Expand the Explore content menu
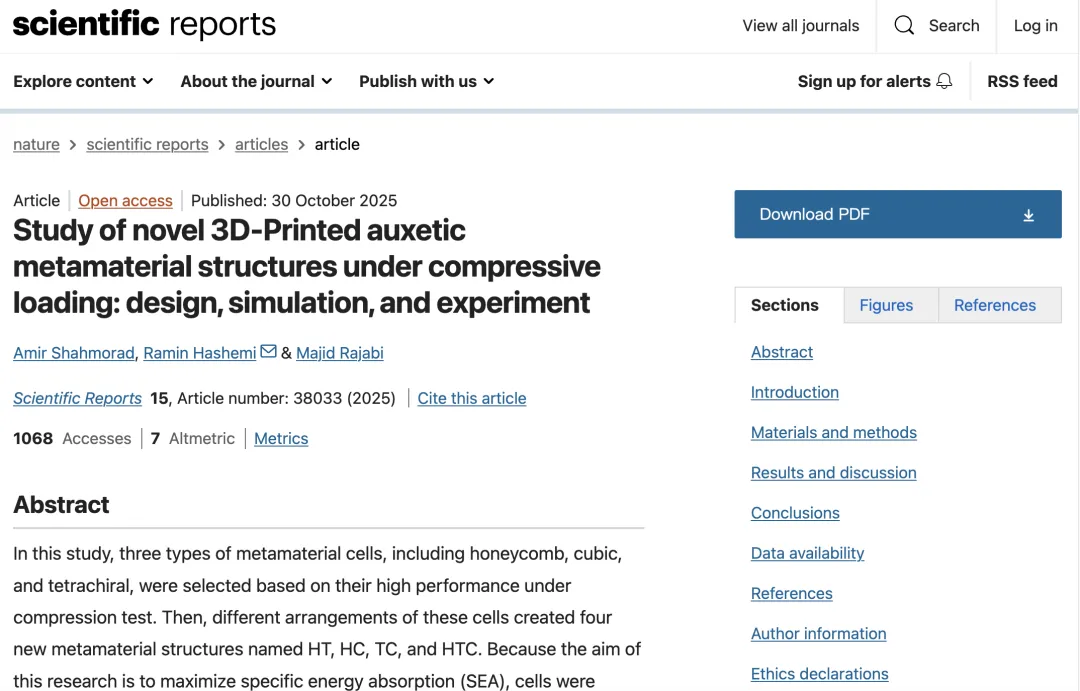 83,81
